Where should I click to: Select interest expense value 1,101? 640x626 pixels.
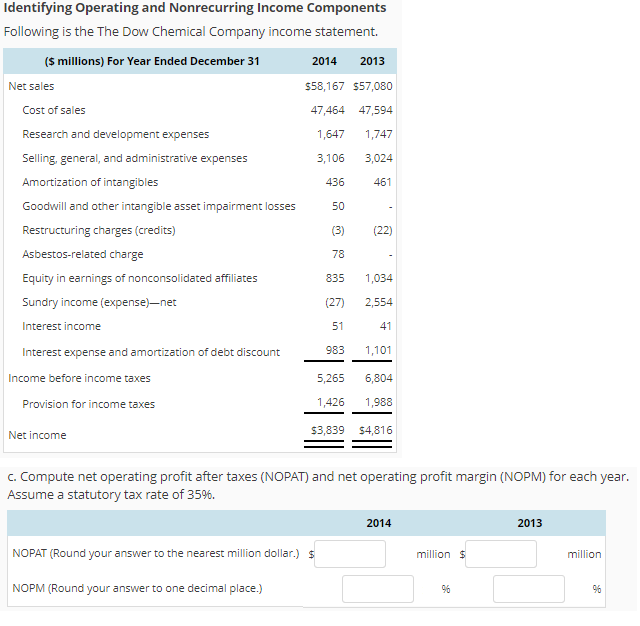point(378,351)
